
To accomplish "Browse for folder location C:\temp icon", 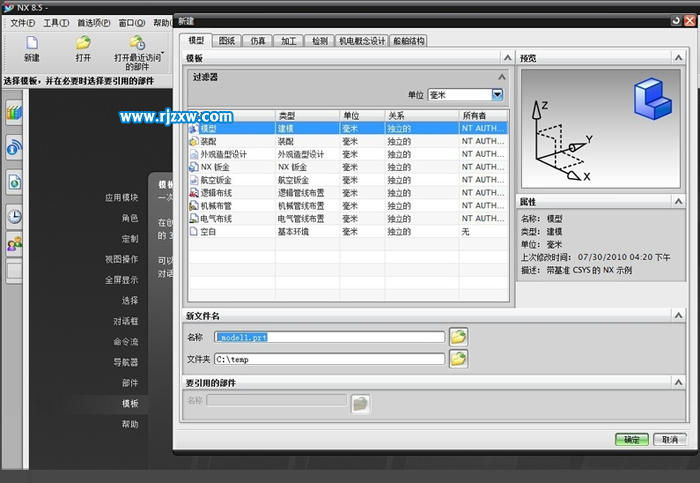I will (458, 358).
